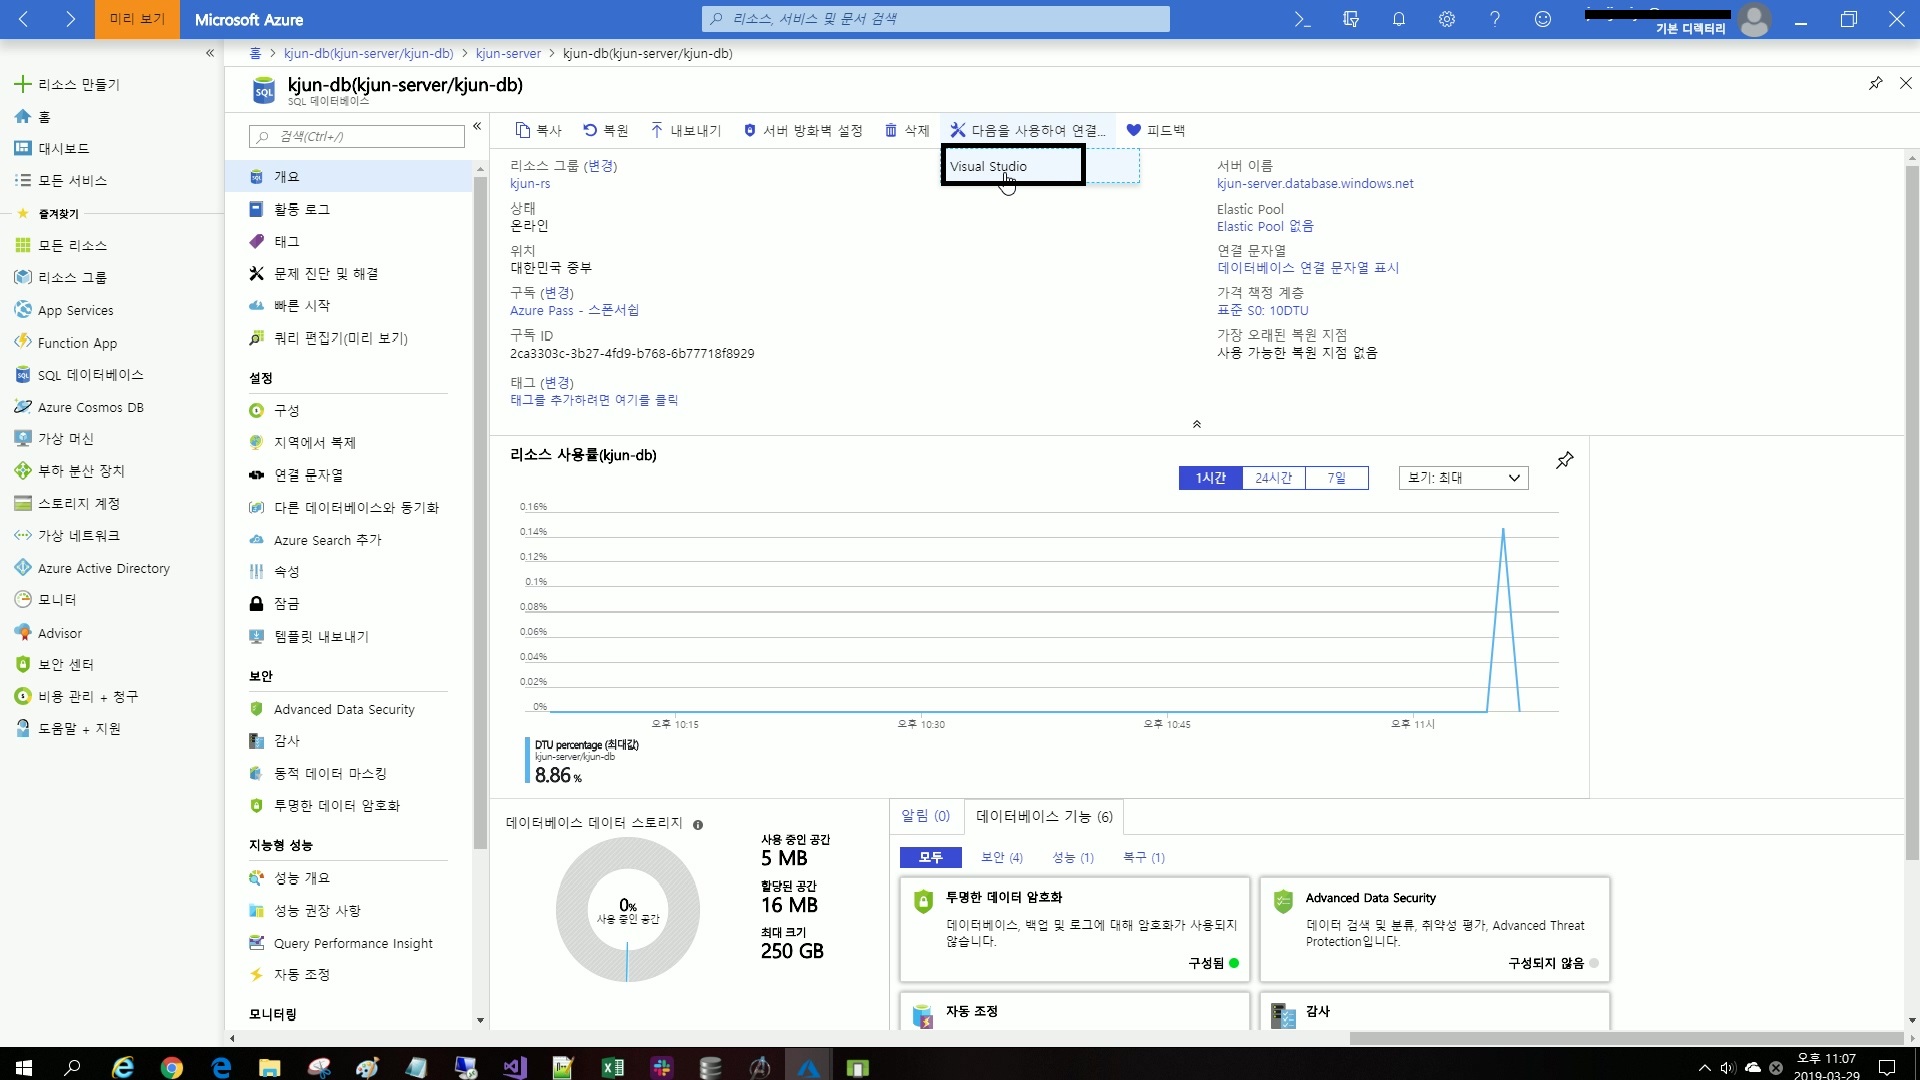Open the notifications bell

tap(1398, 19)
